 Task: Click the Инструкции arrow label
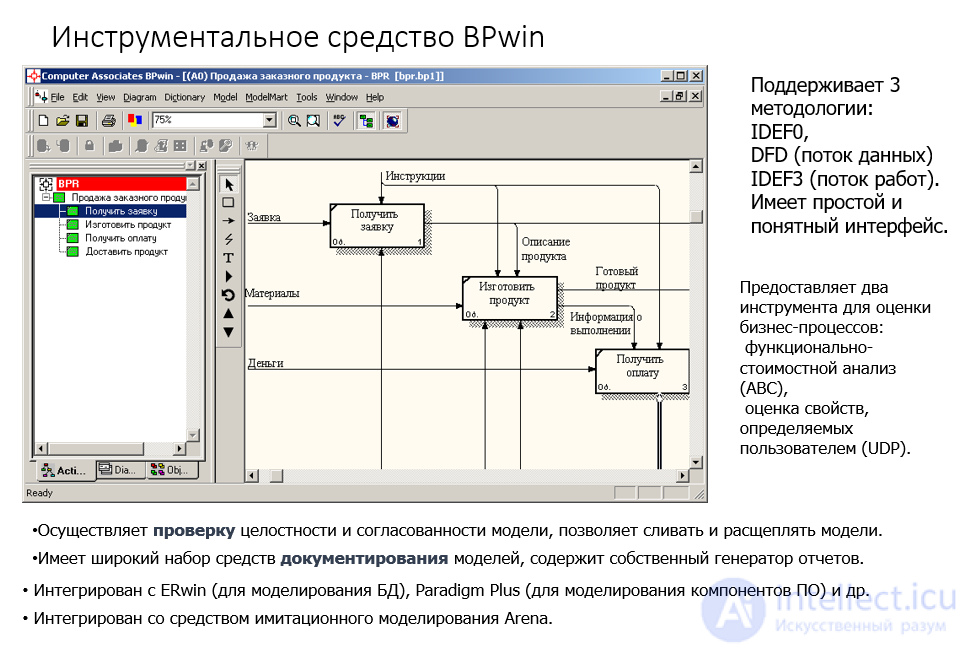tap(415, 176)
